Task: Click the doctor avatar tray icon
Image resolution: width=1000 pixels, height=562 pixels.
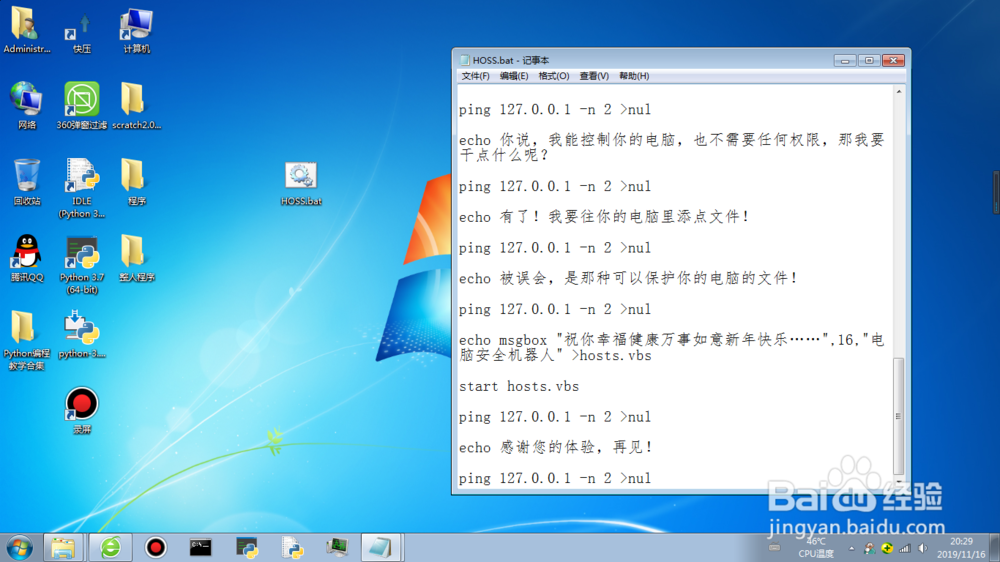Action: (869, 548)
